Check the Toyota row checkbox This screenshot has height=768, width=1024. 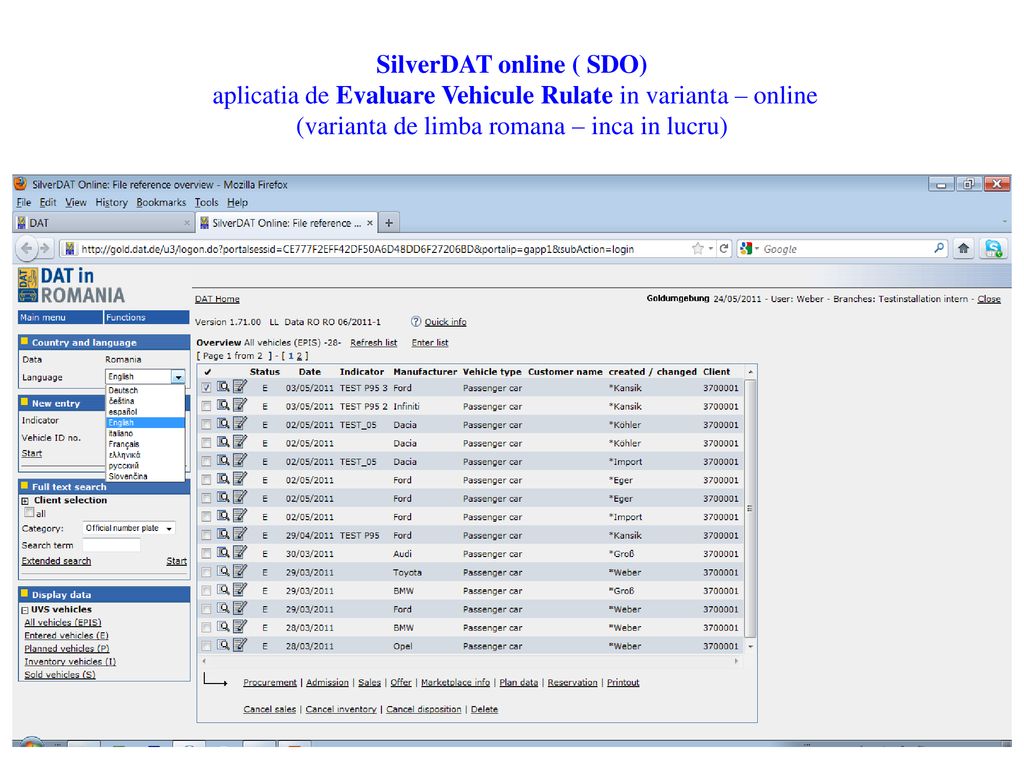click(x=206, y=571)
